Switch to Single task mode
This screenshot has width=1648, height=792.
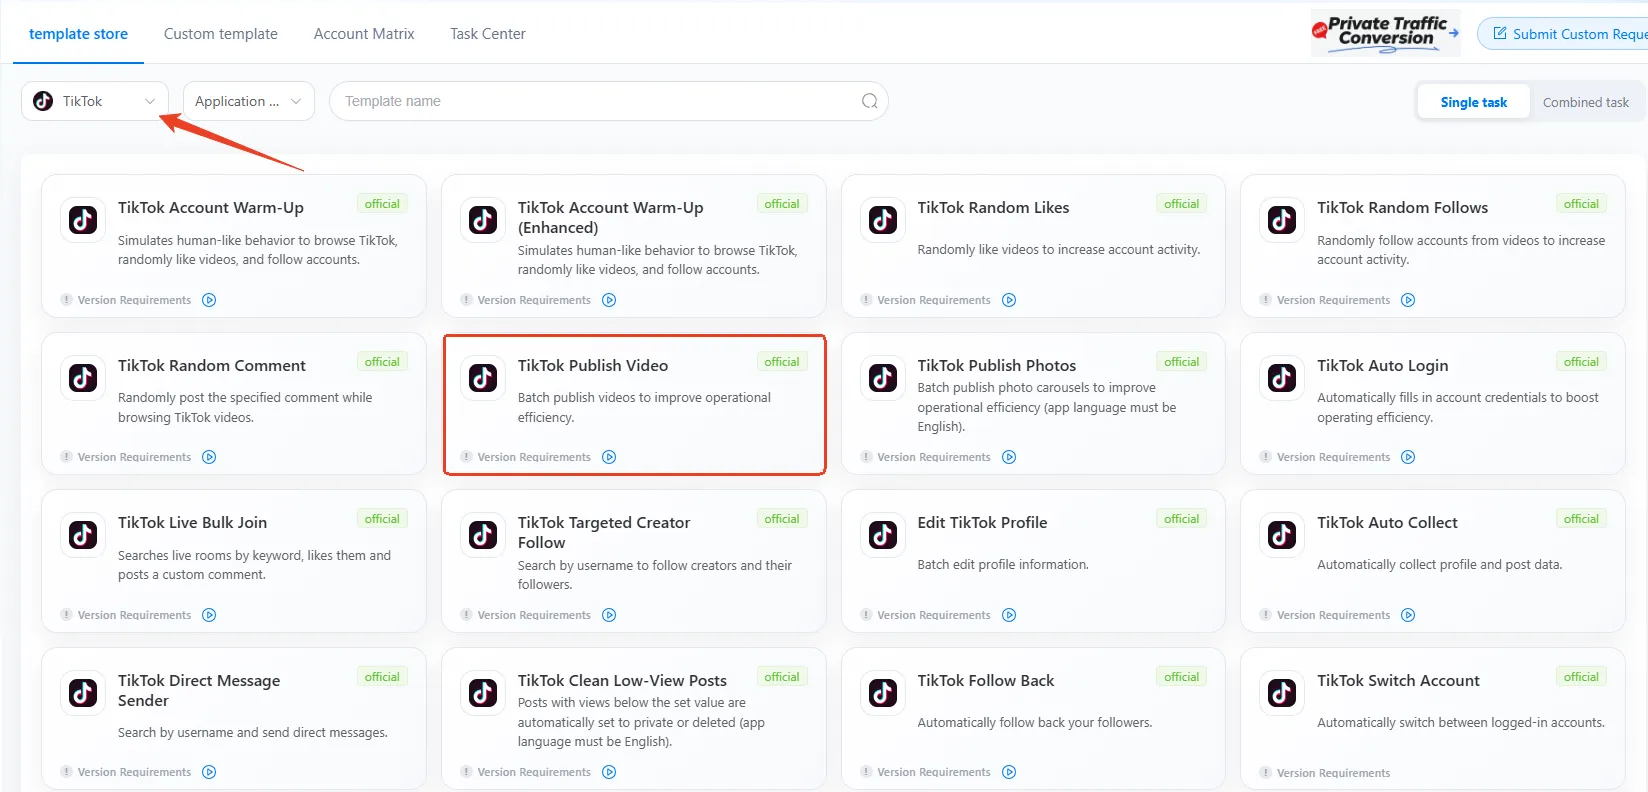1473,102
